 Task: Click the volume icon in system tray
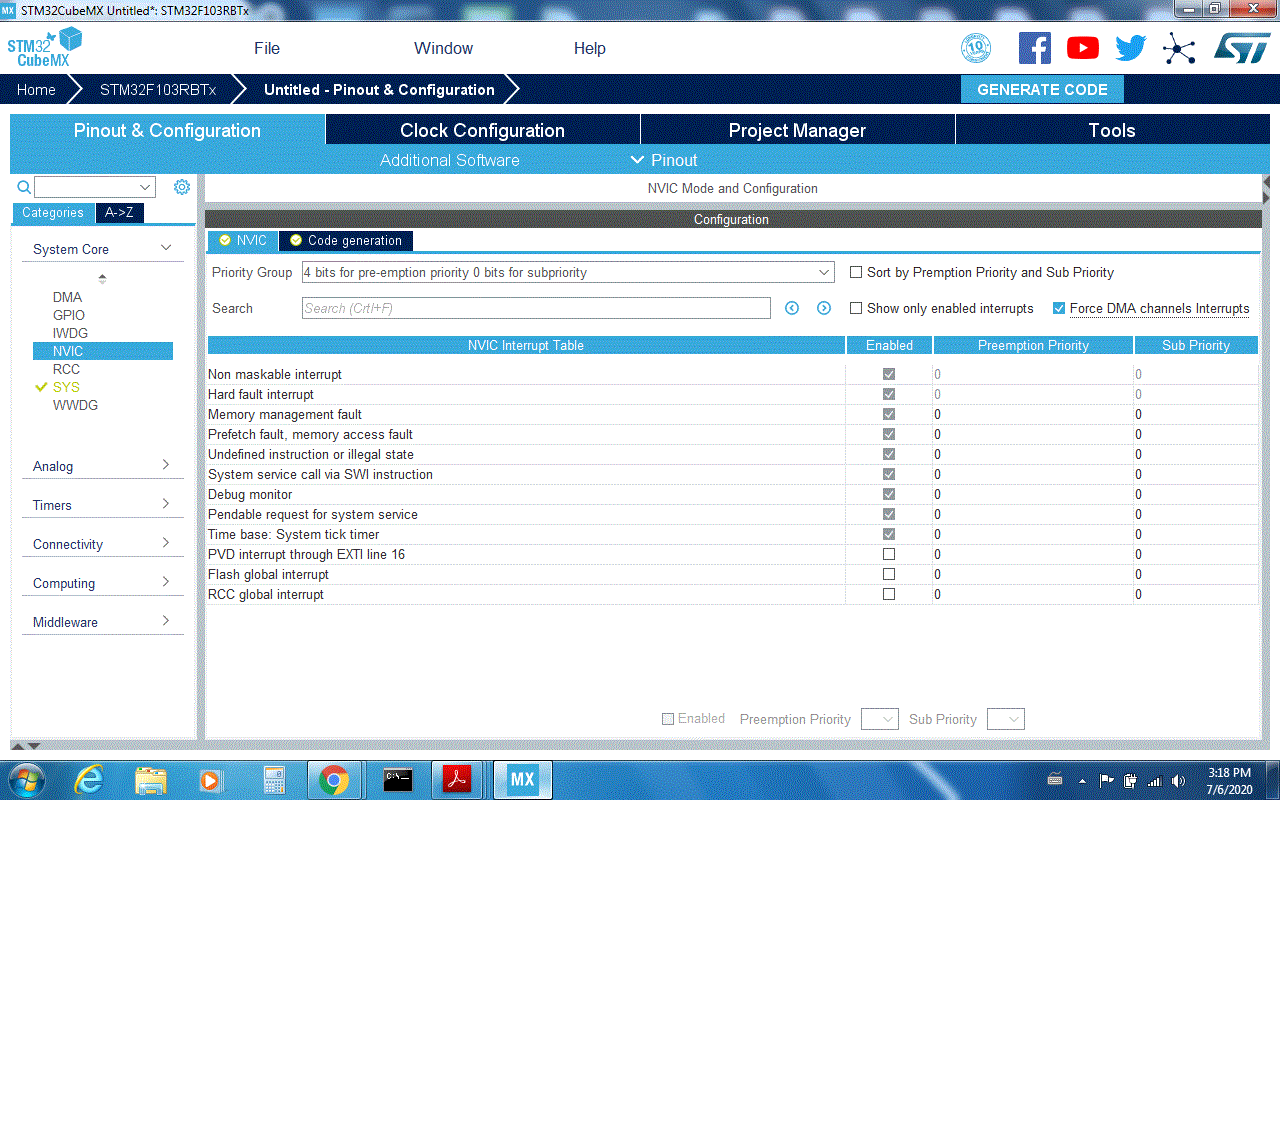click(x=1178, y=781)
